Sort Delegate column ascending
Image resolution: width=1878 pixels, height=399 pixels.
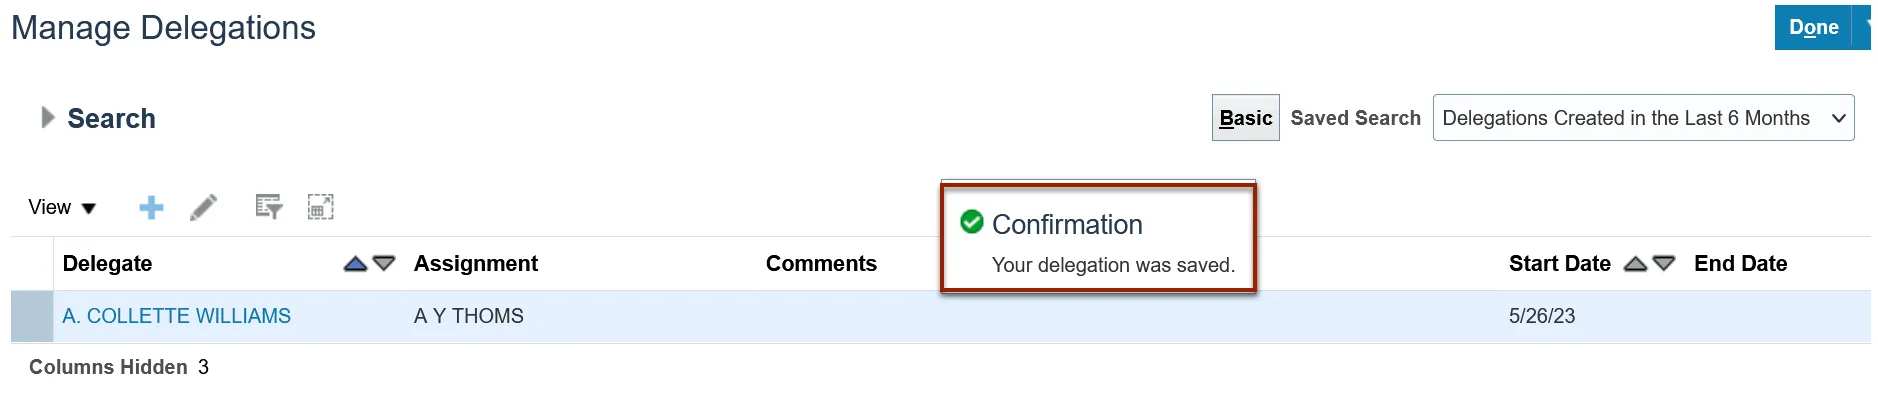[x=355, y=264]
